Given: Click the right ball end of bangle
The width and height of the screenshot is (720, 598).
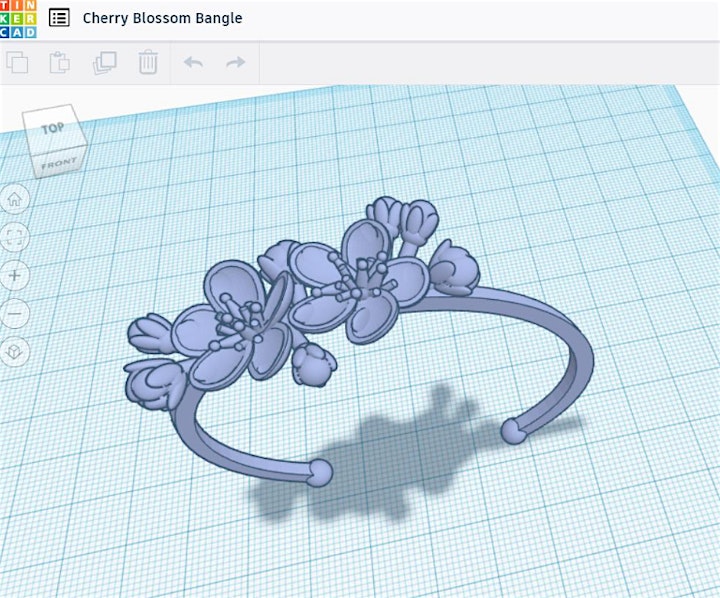Looking at the screenshot, I should click(513, 431).
